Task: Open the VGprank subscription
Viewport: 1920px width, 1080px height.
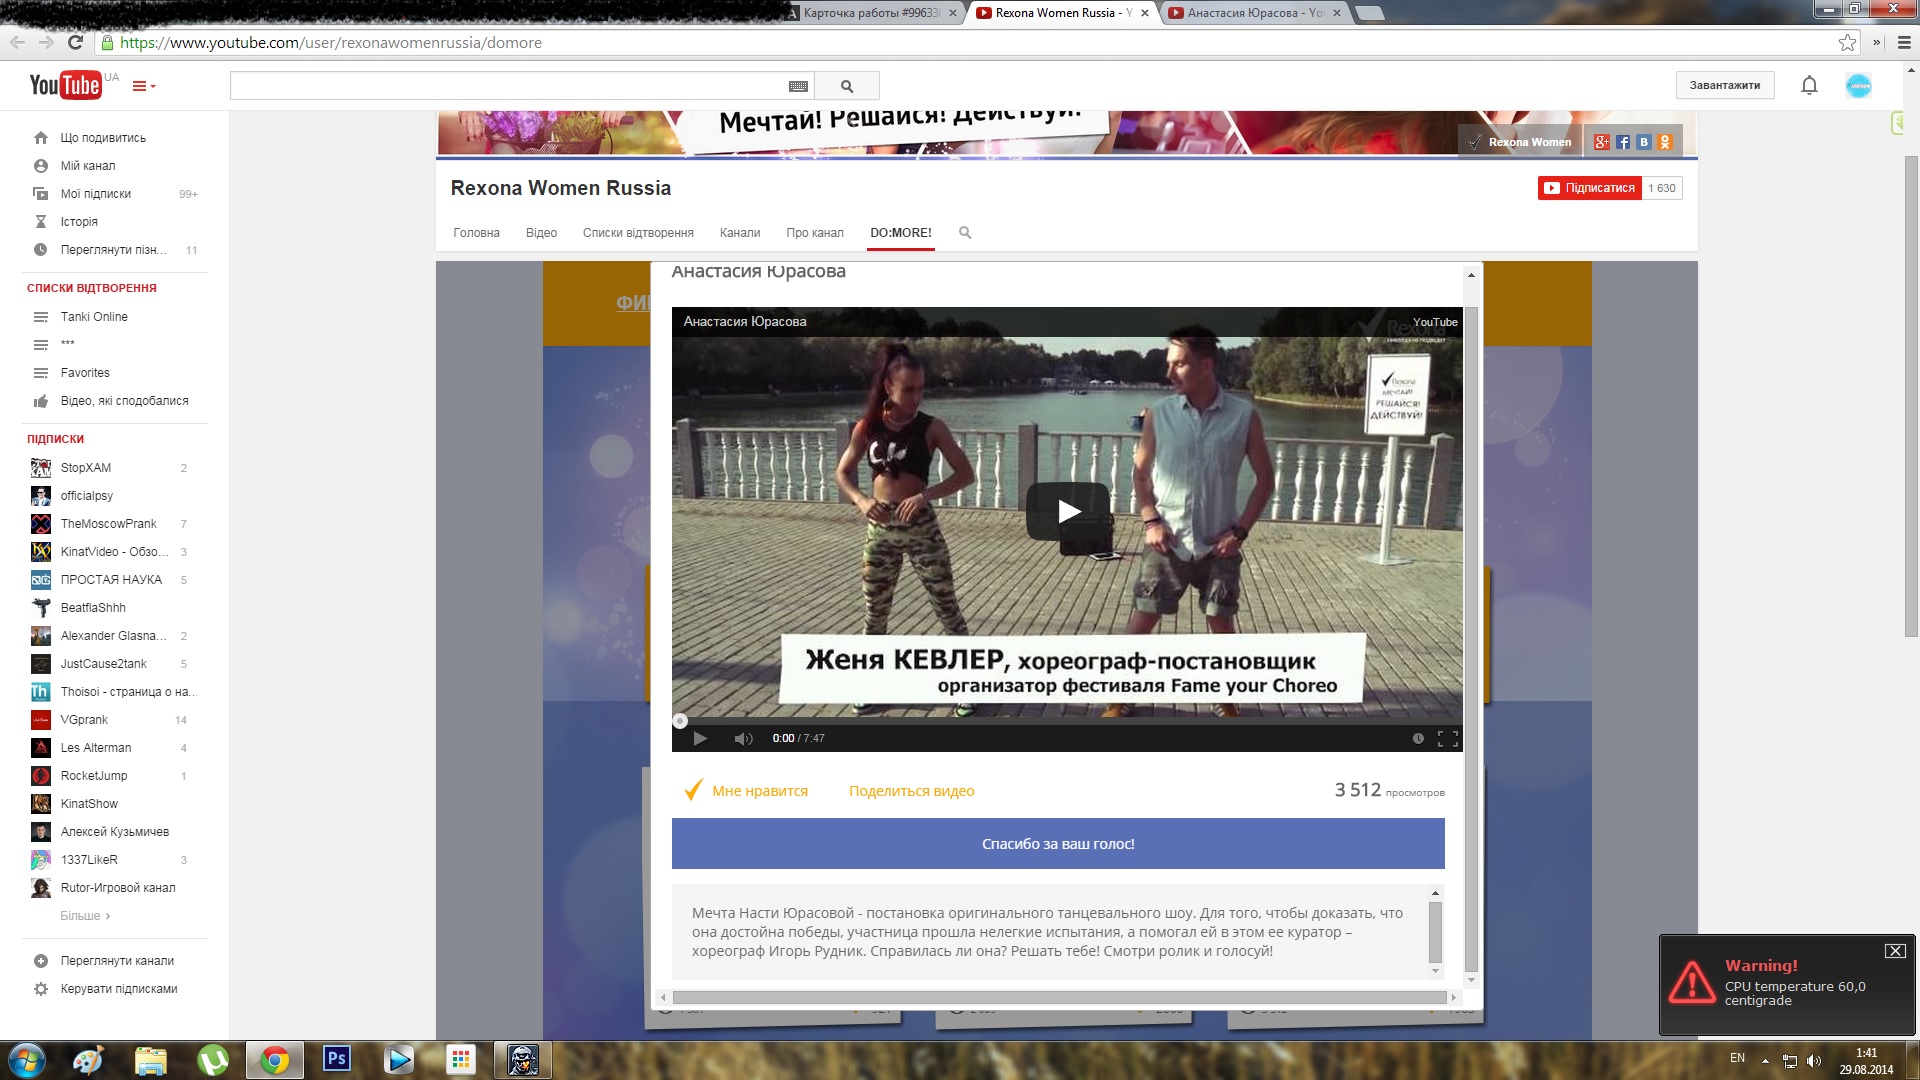Action: (84, 720)
